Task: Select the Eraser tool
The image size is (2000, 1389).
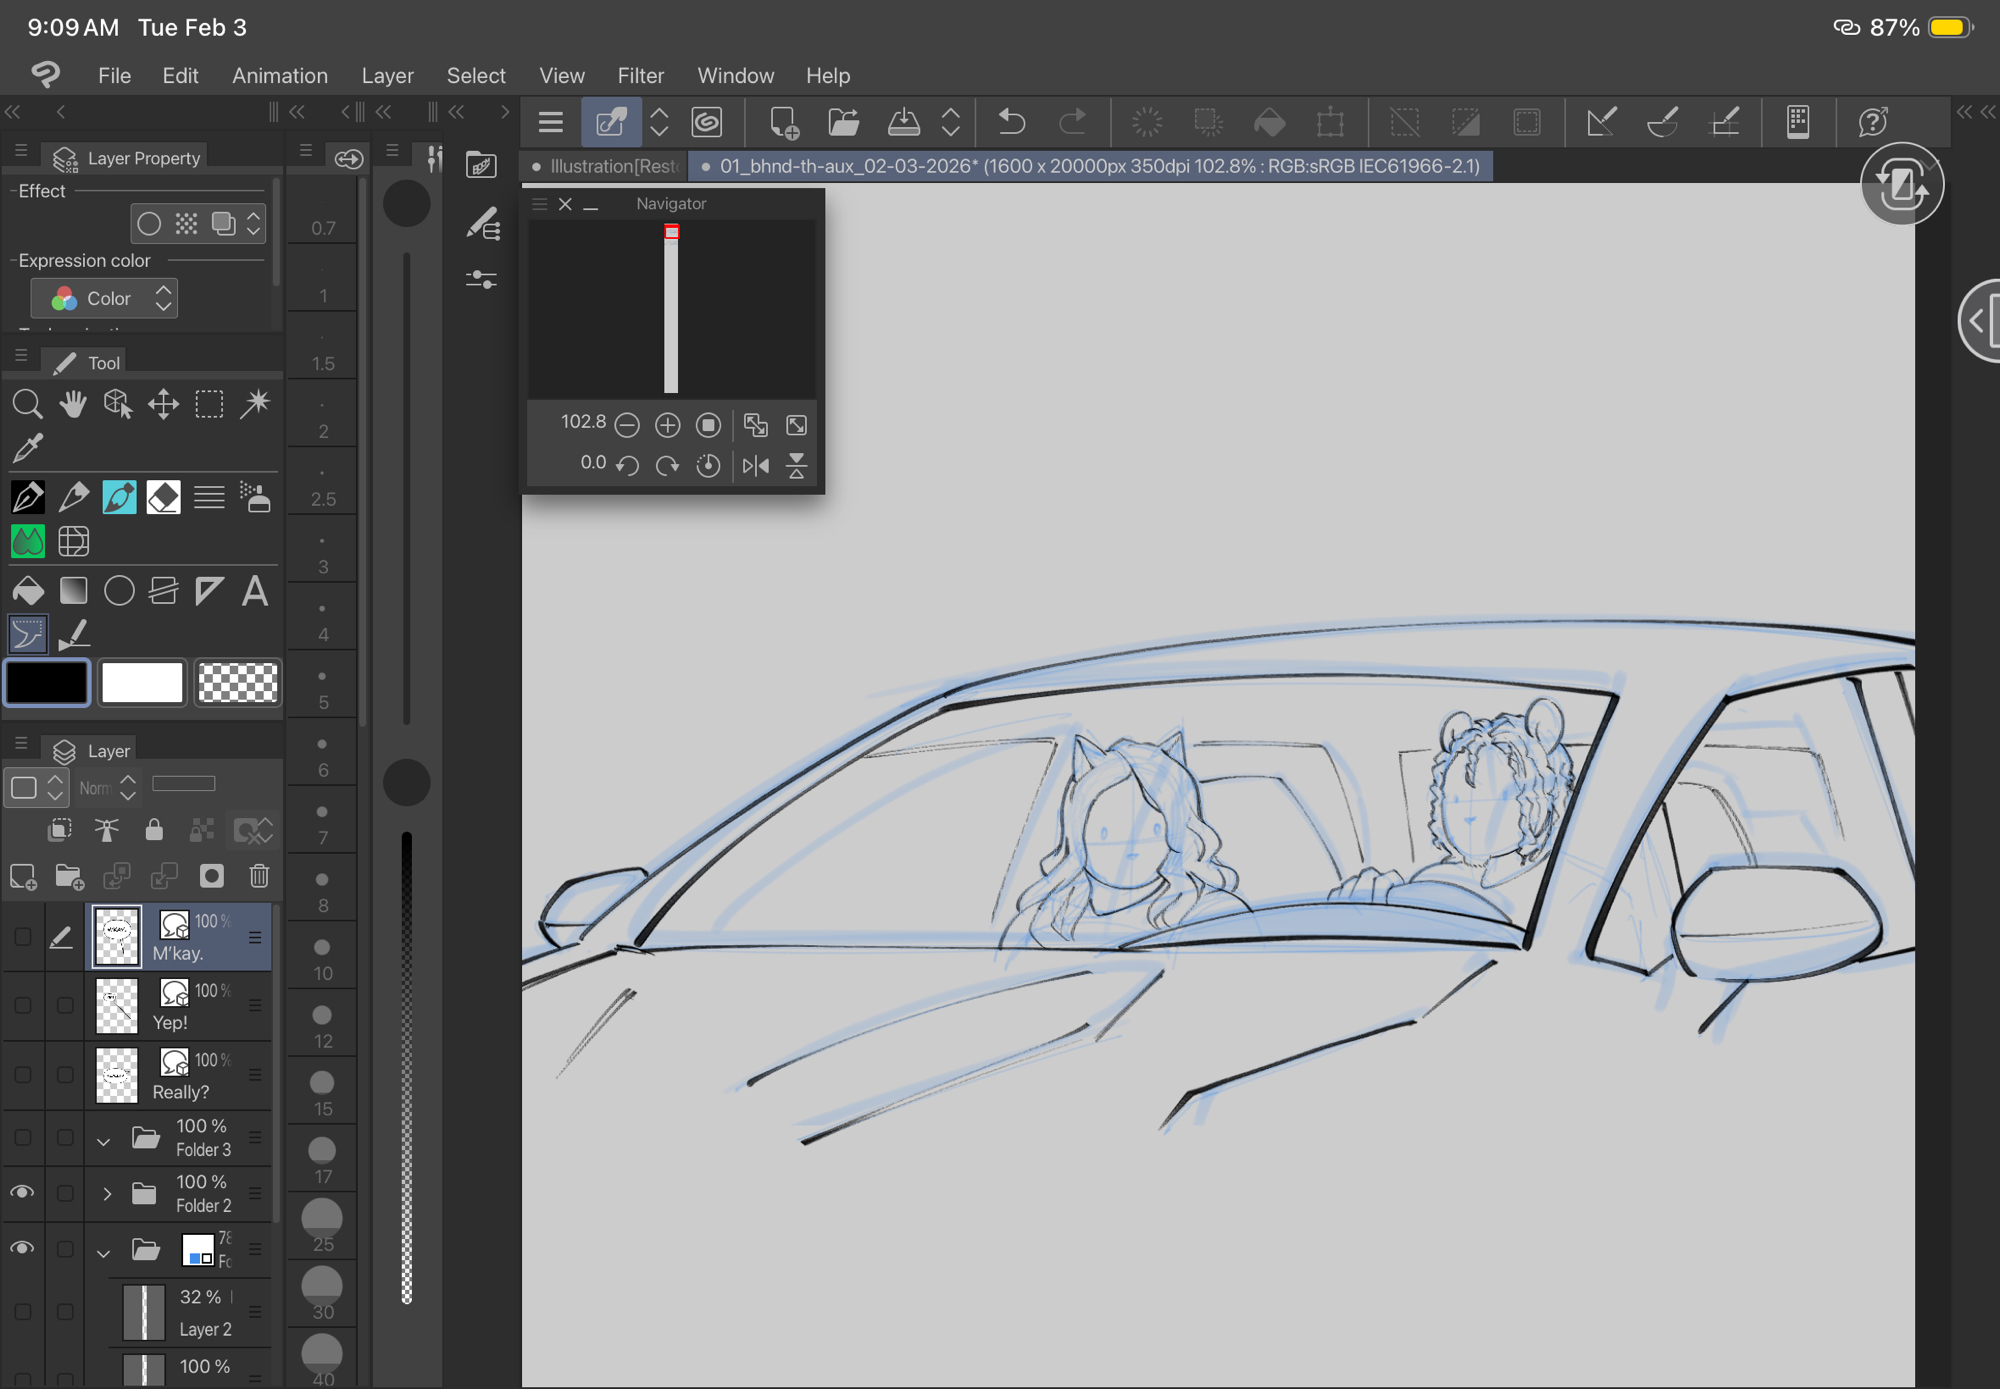Action: tap(163, 497)
